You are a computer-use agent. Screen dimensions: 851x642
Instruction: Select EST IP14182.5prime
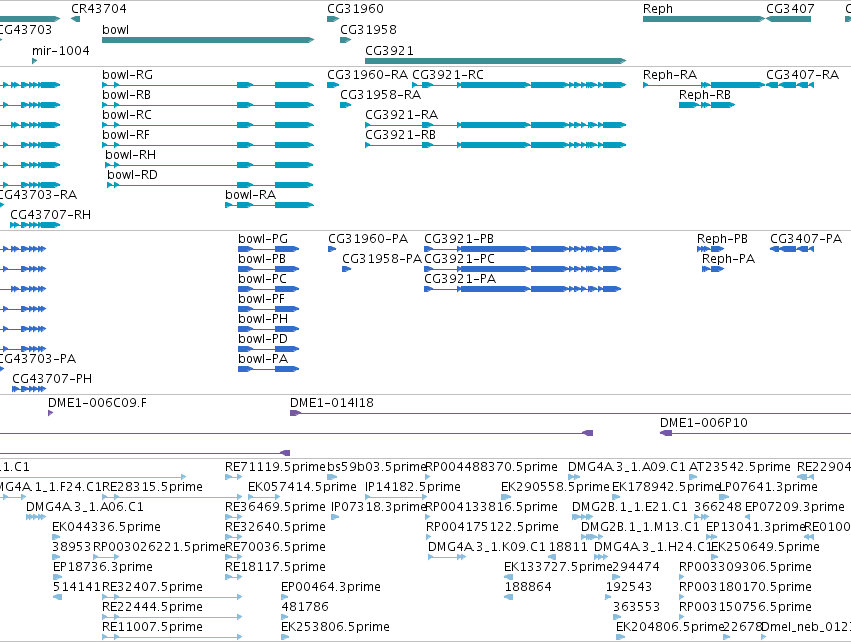click(396, 497)
